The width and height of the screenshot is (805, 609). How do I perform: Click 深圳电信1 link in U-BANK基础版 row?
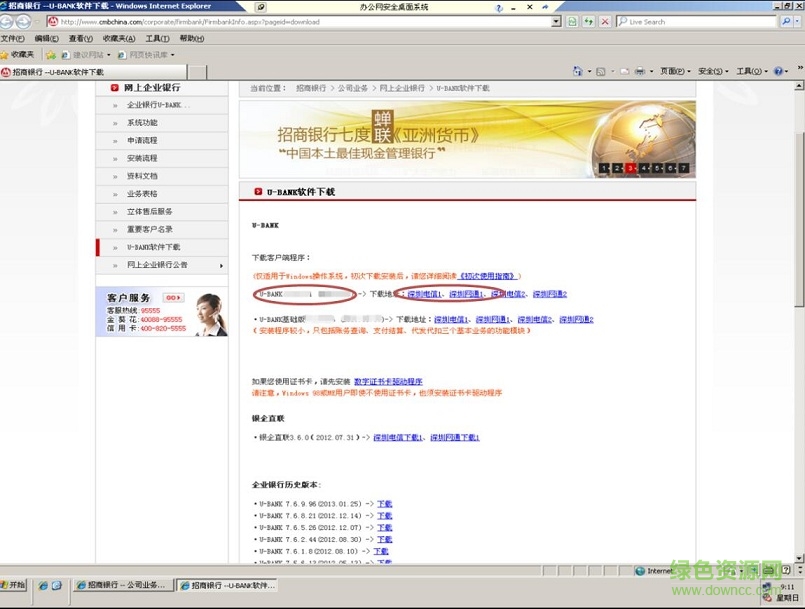[451, 319]
